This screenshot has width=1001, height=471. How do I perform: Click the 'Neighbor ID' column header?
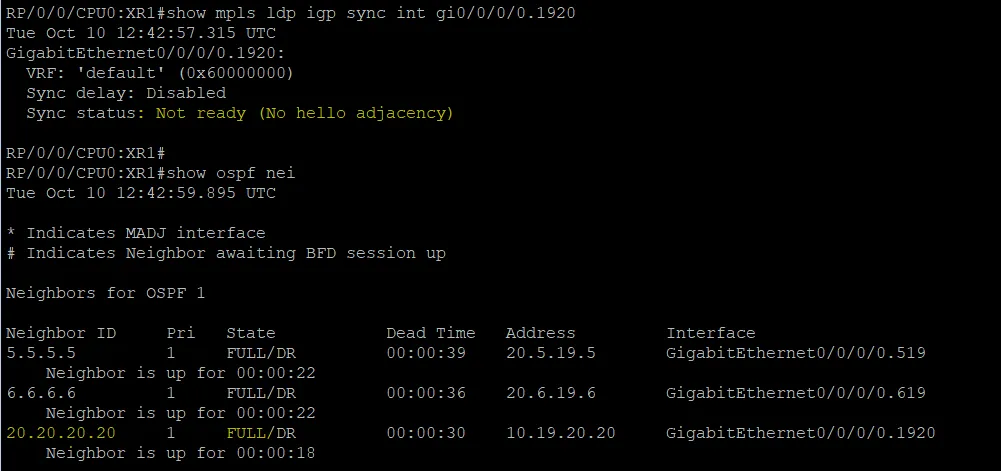click(61, 333)
